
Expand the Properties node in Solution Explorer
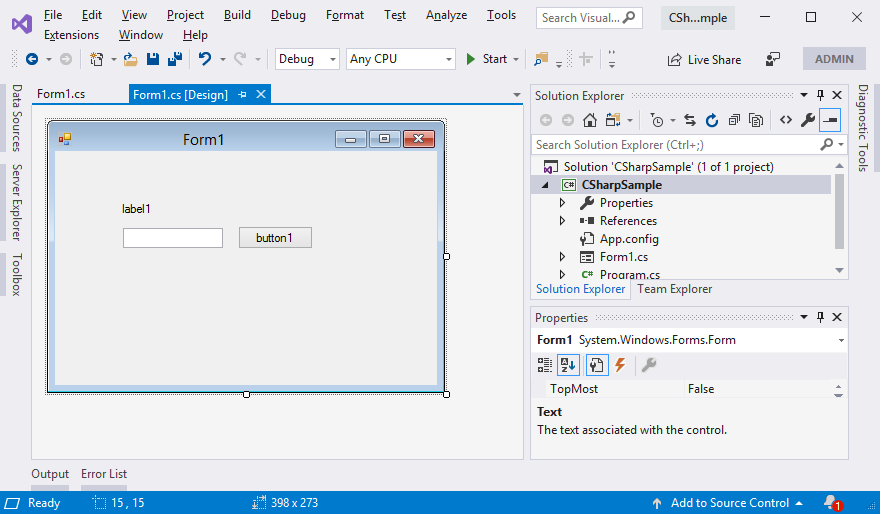(x=562, y=203)
